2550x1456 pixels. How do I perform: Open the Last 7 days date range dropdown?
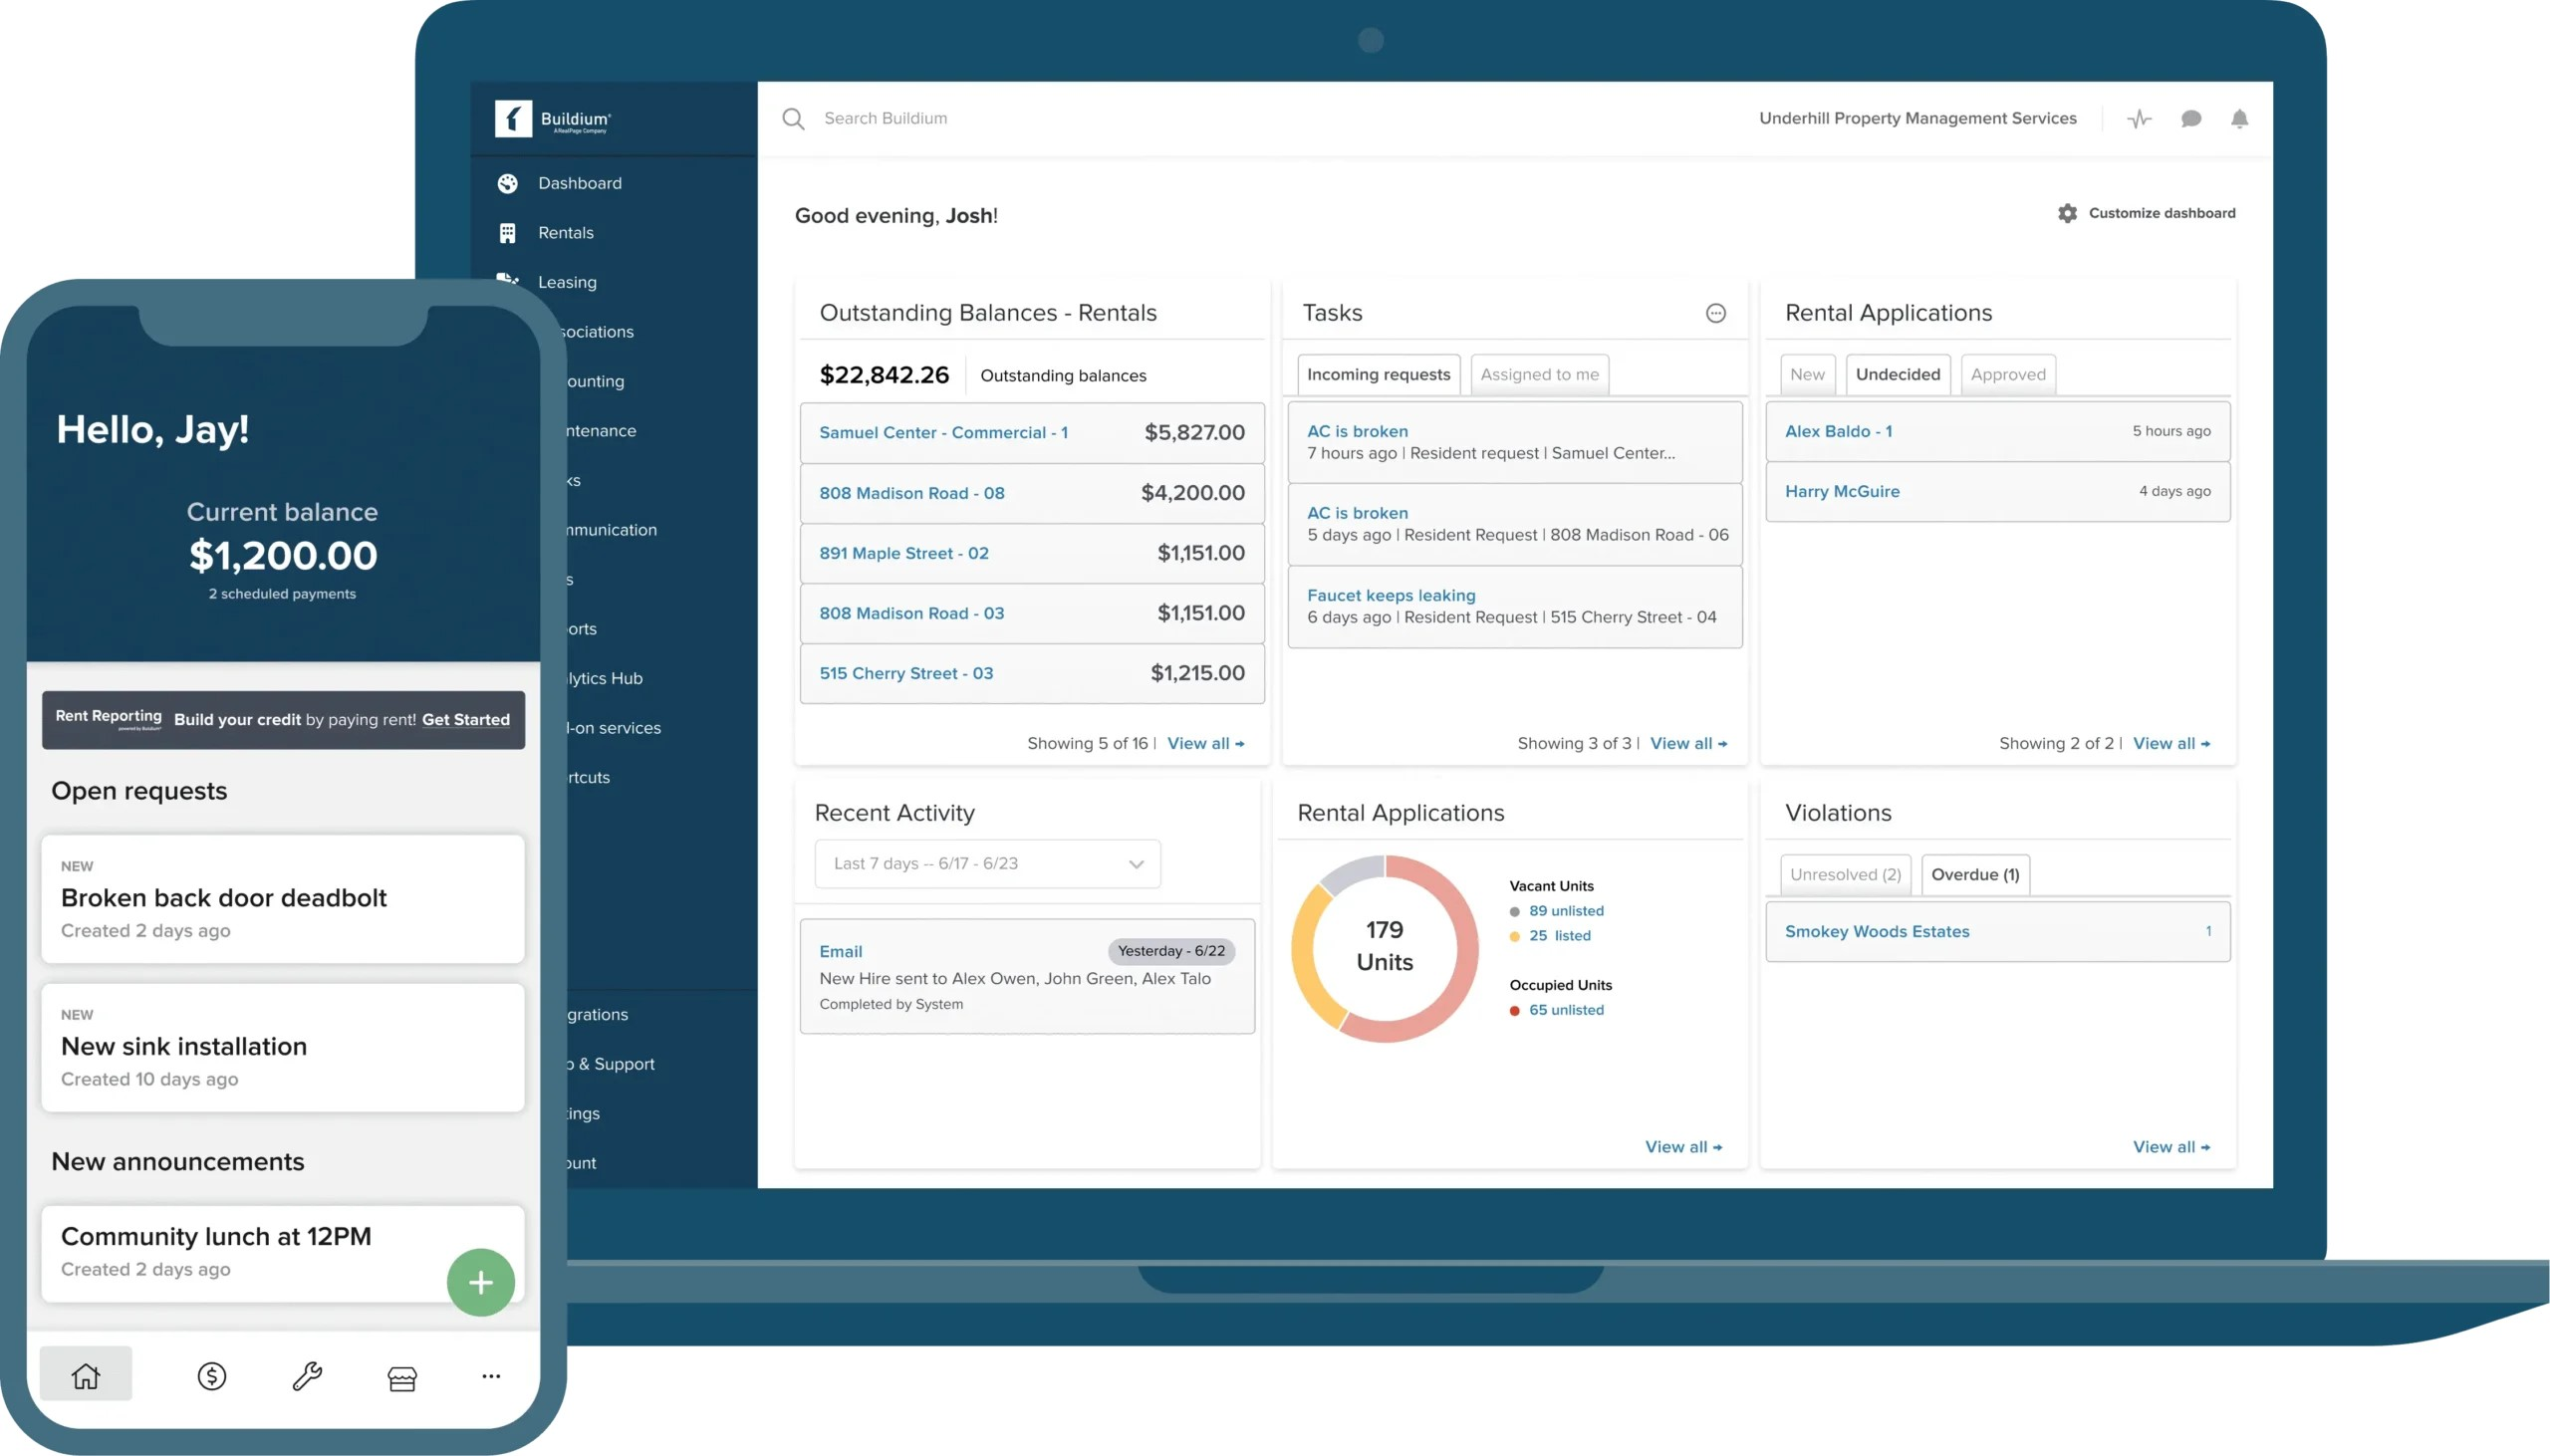pyautogui.click(x=986, y=863)
